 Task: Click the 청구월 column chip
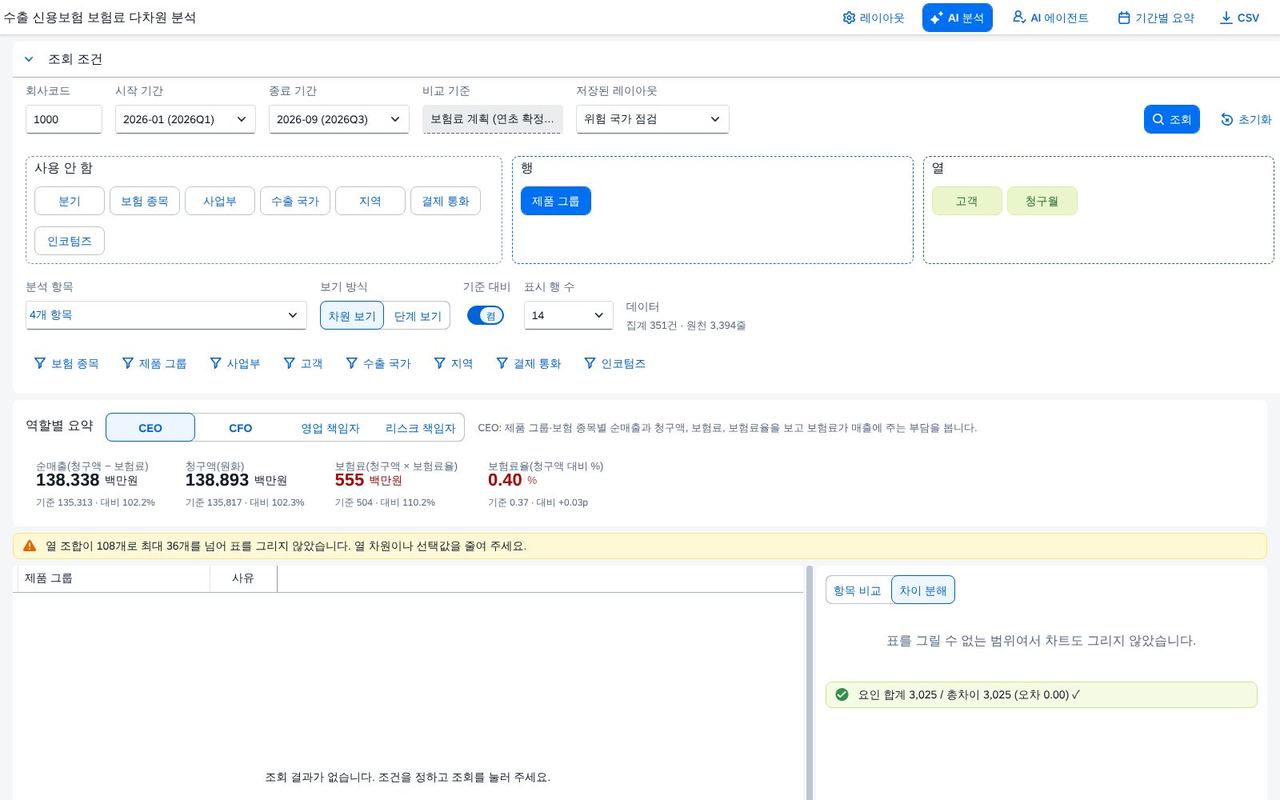(1042, 201)
